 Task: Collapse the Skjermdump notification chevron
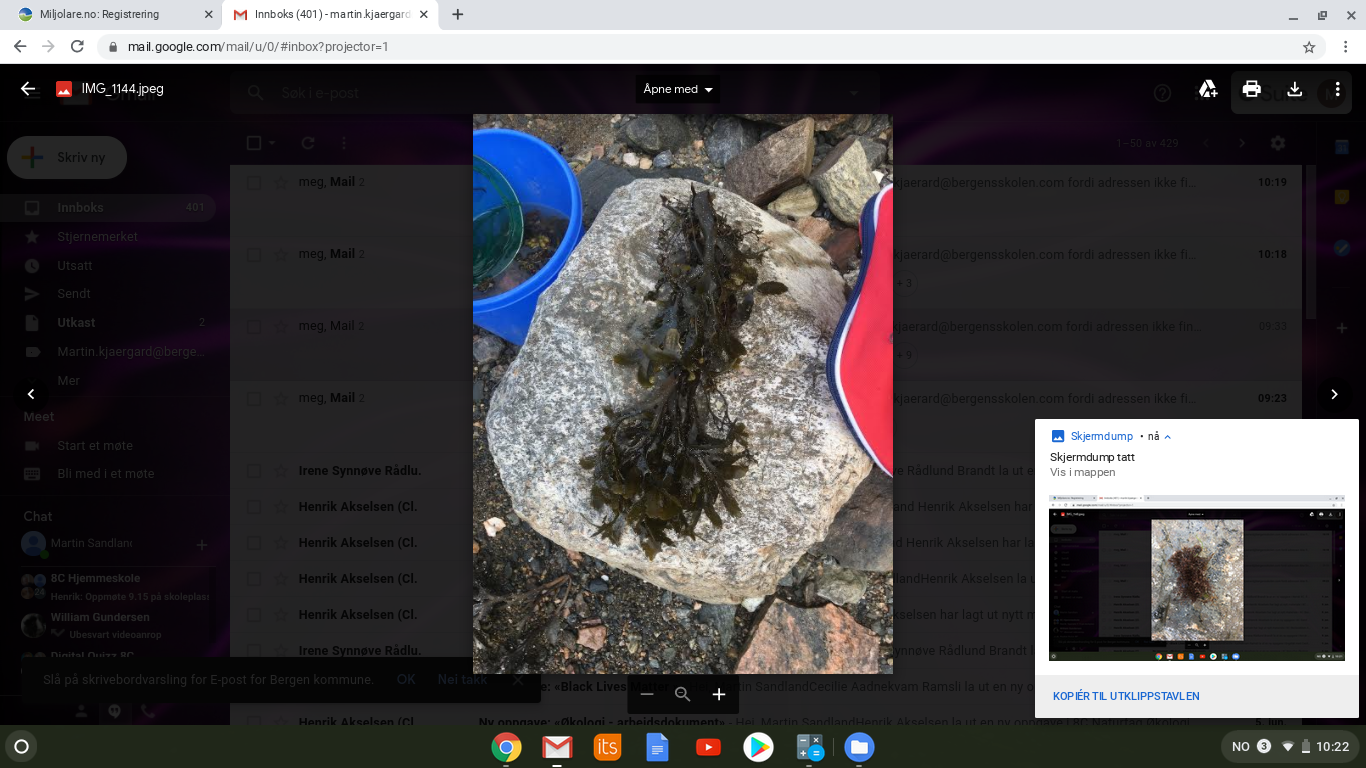[x=1167, y=436]
